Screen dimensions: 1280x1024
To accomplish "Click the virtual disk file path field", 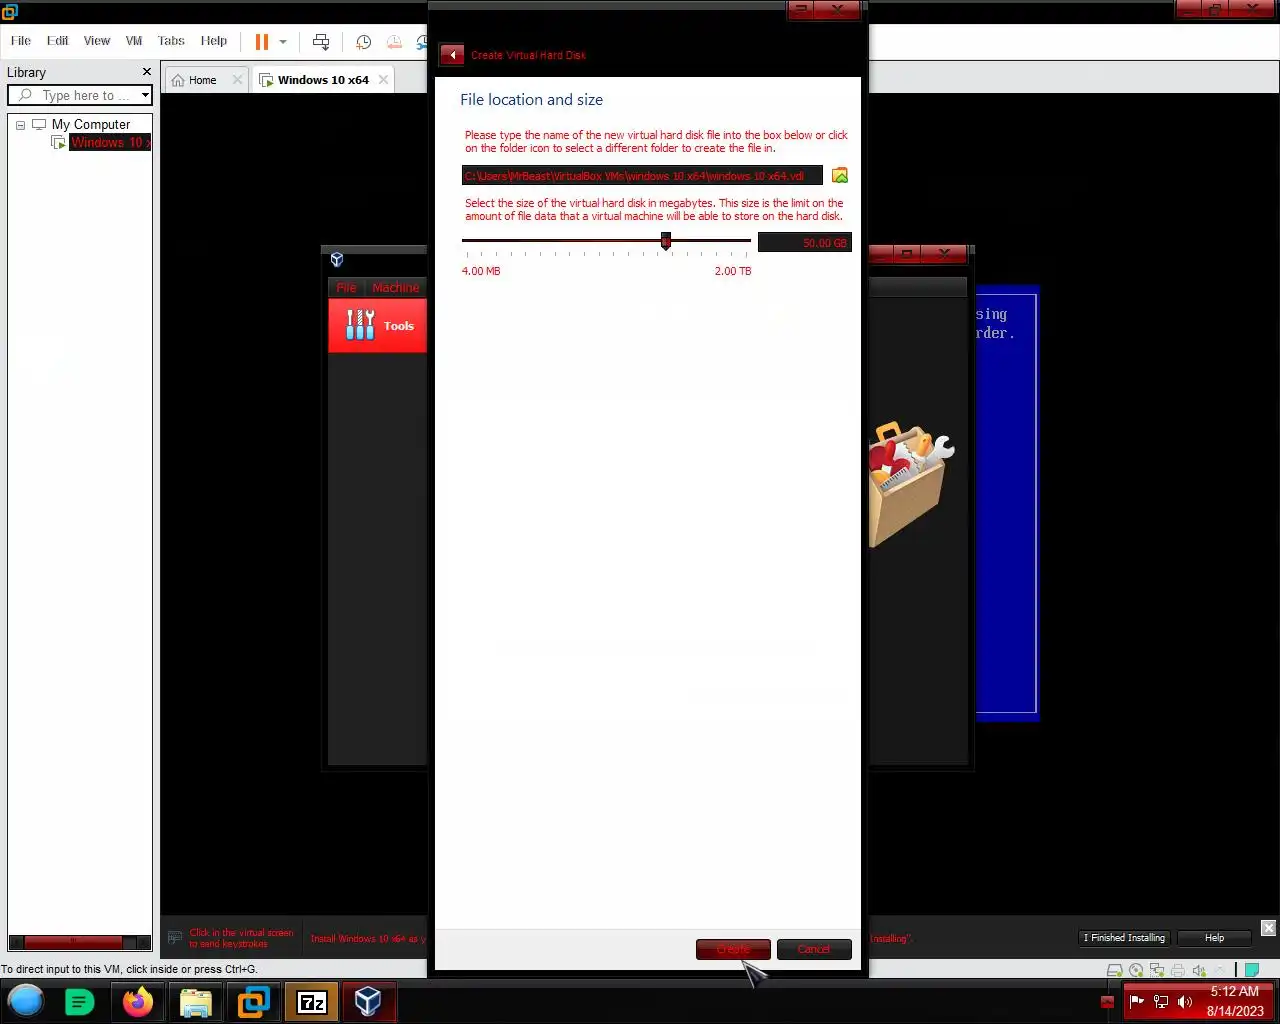I will point(642,176).
